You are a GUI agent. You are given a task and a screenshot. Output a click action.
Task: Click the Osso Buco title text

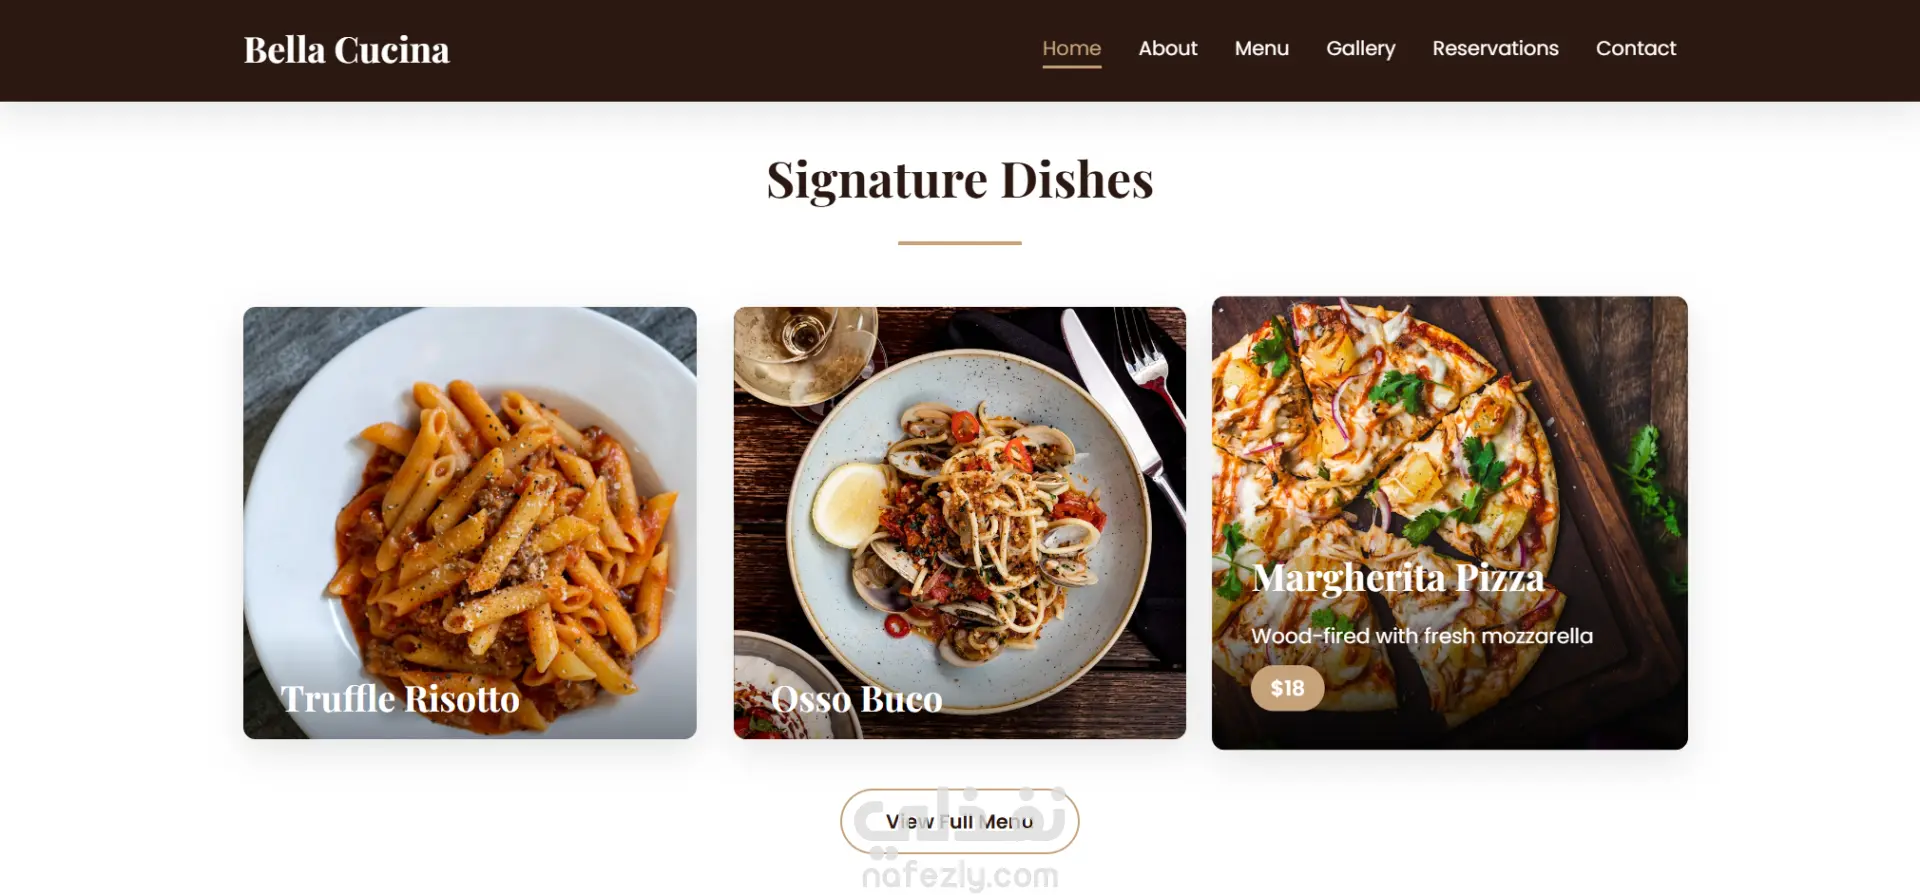pos(856,698)
